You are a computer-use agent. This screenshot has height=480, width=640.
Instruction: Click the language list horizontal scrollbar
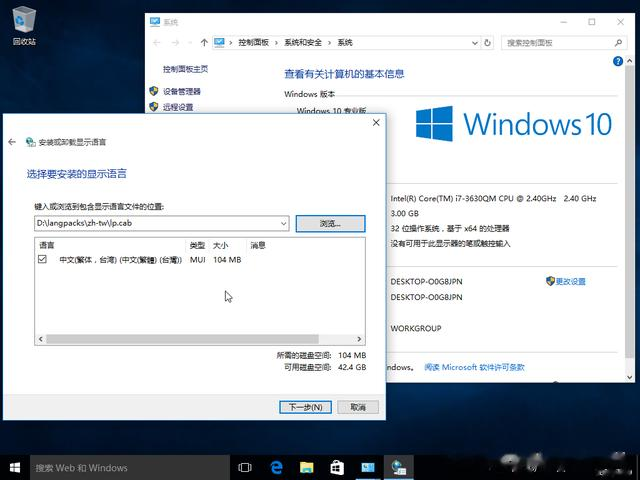tap(182, 339)
